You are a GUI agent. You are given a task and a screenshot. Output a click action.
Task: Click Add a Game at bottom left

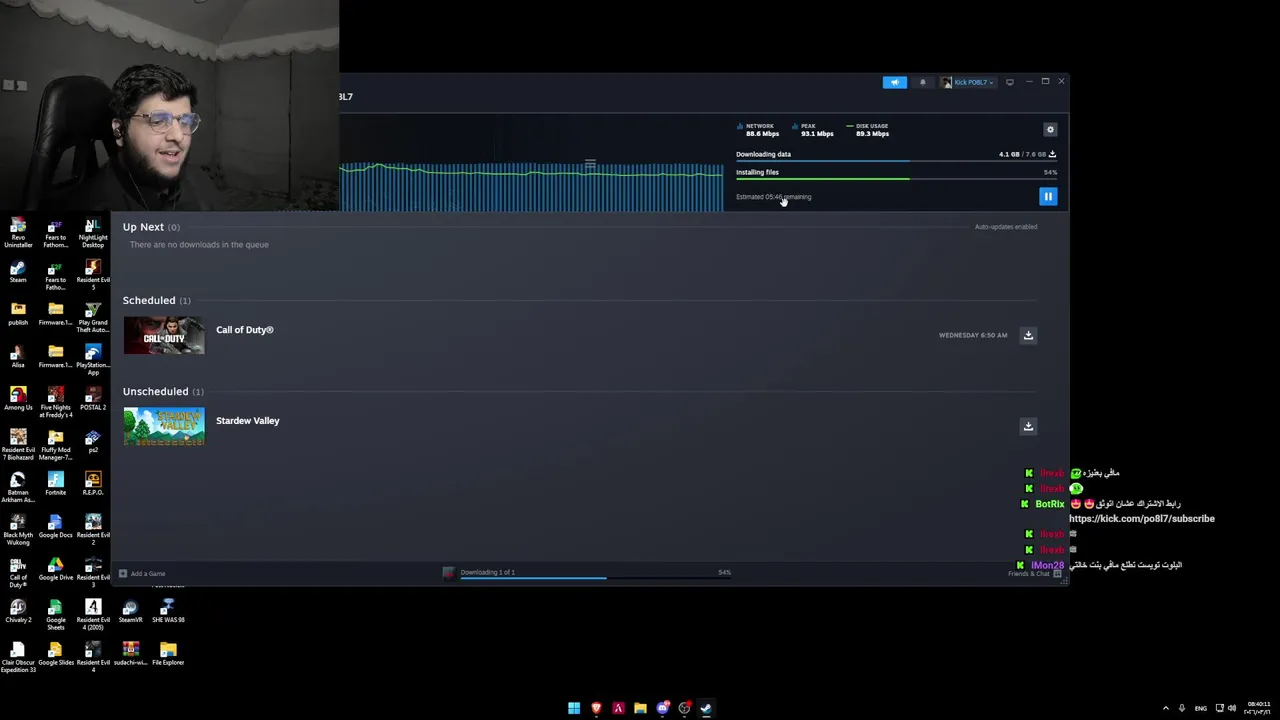tap(142, 574)
